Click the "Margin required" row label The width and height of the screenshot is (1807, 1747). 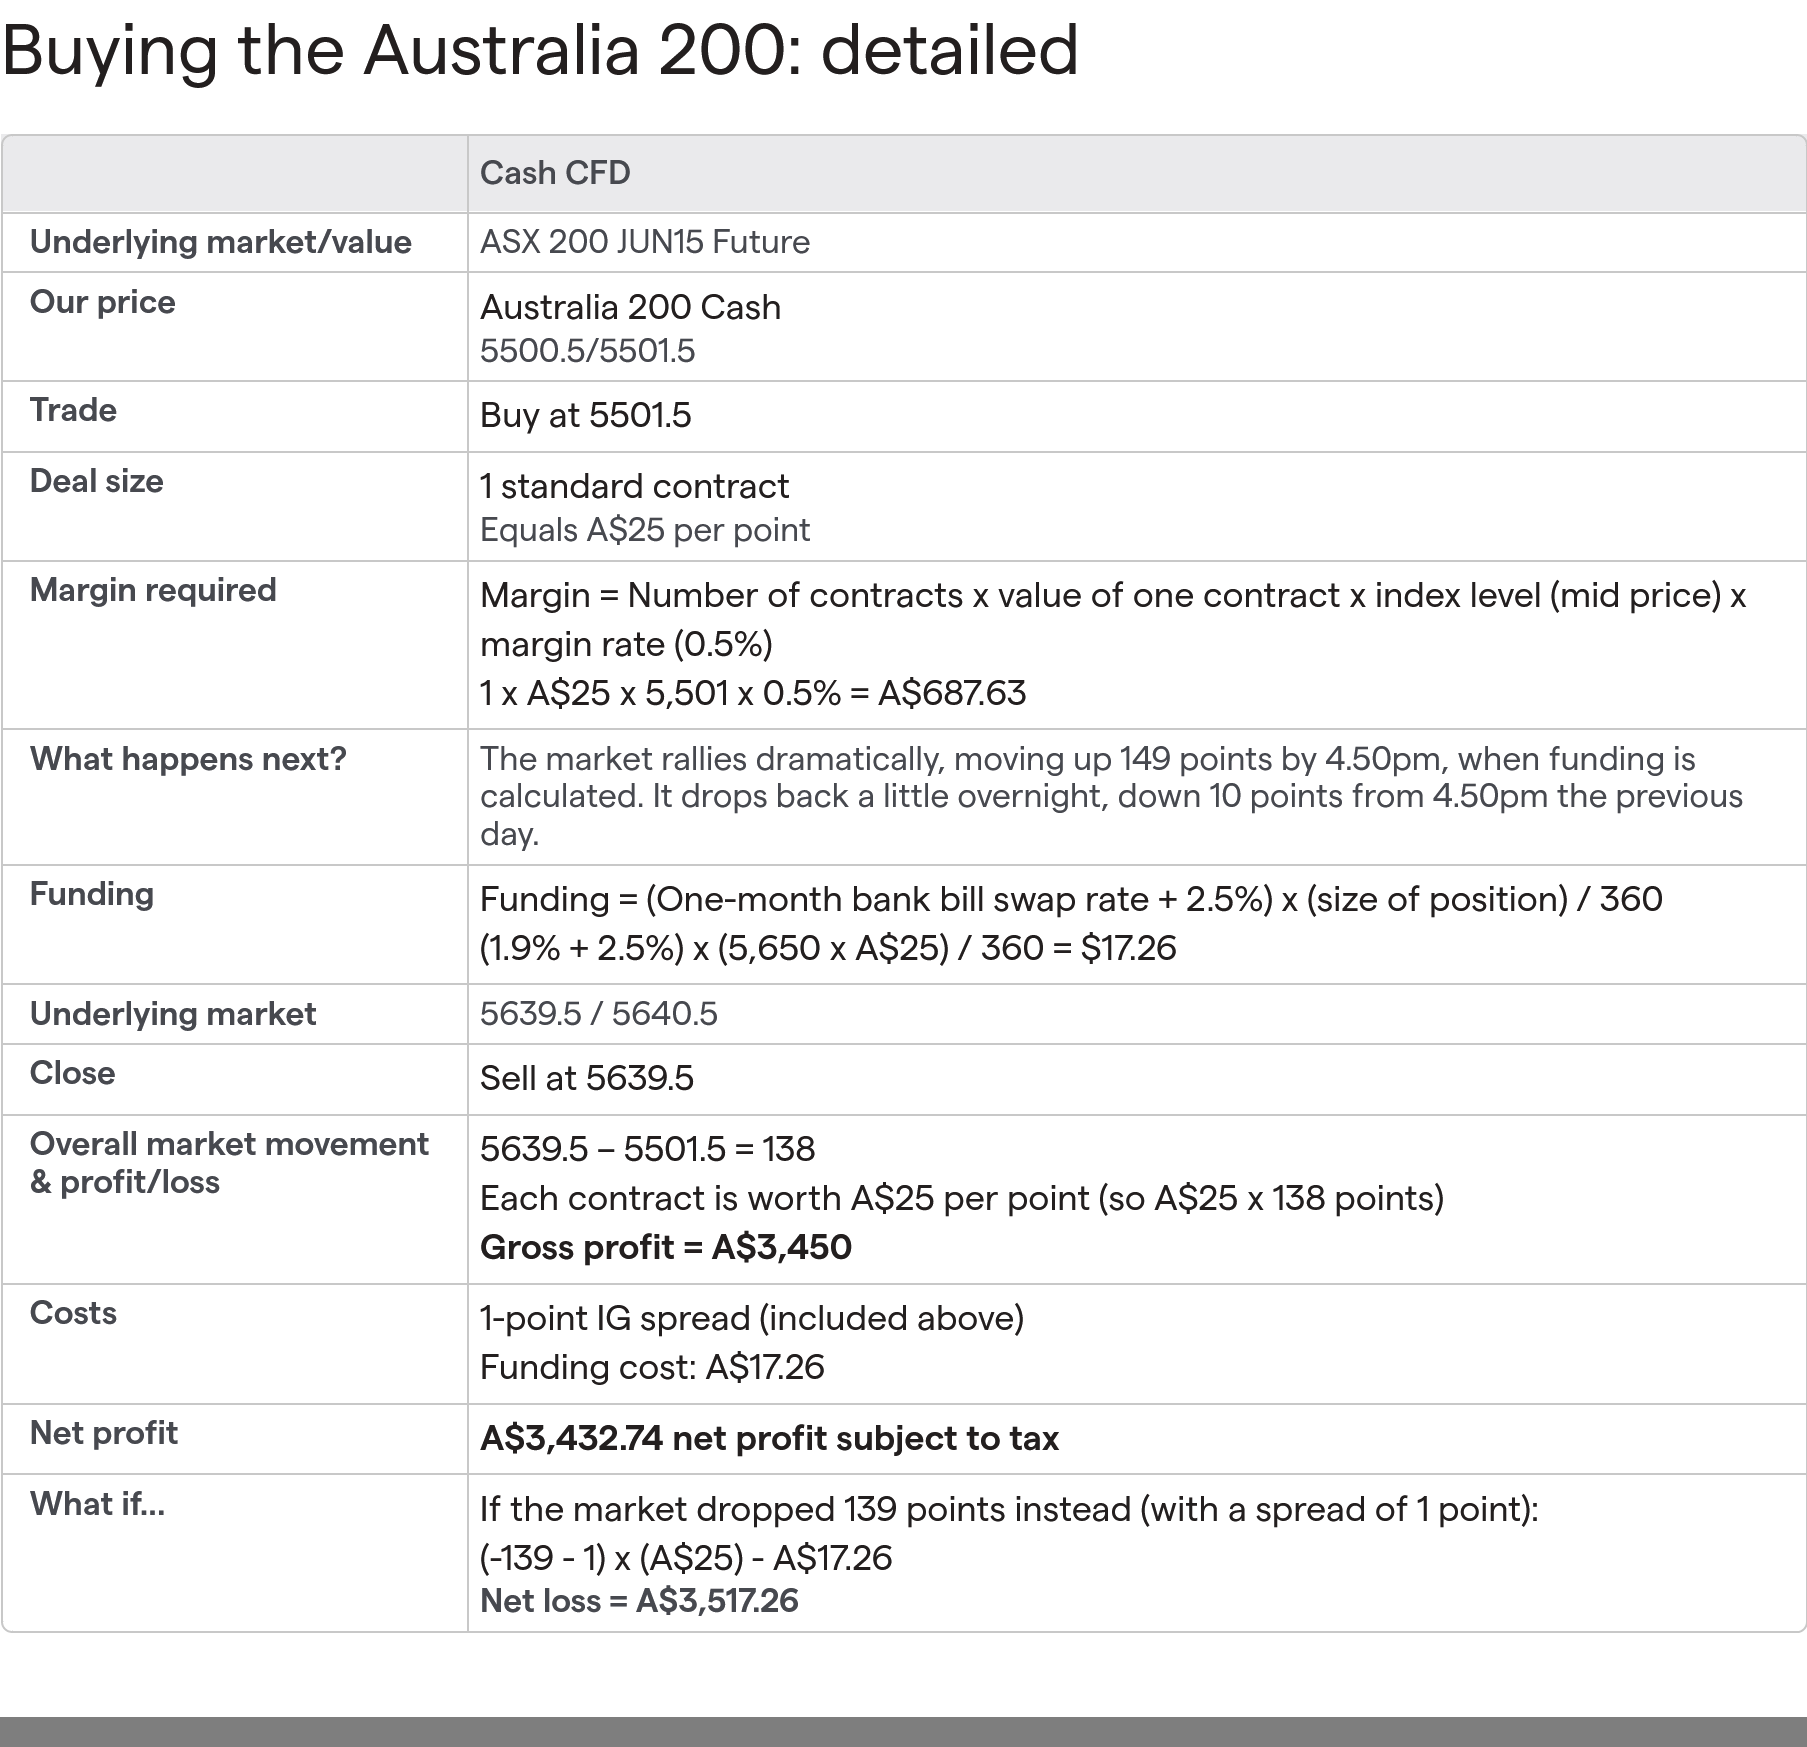tap(153, 590)
